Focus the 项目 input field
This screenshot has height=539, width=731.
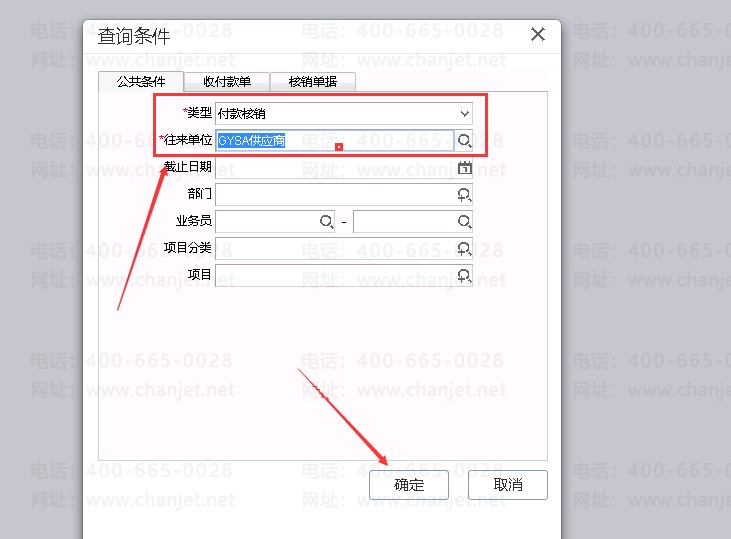click(336, 276)
